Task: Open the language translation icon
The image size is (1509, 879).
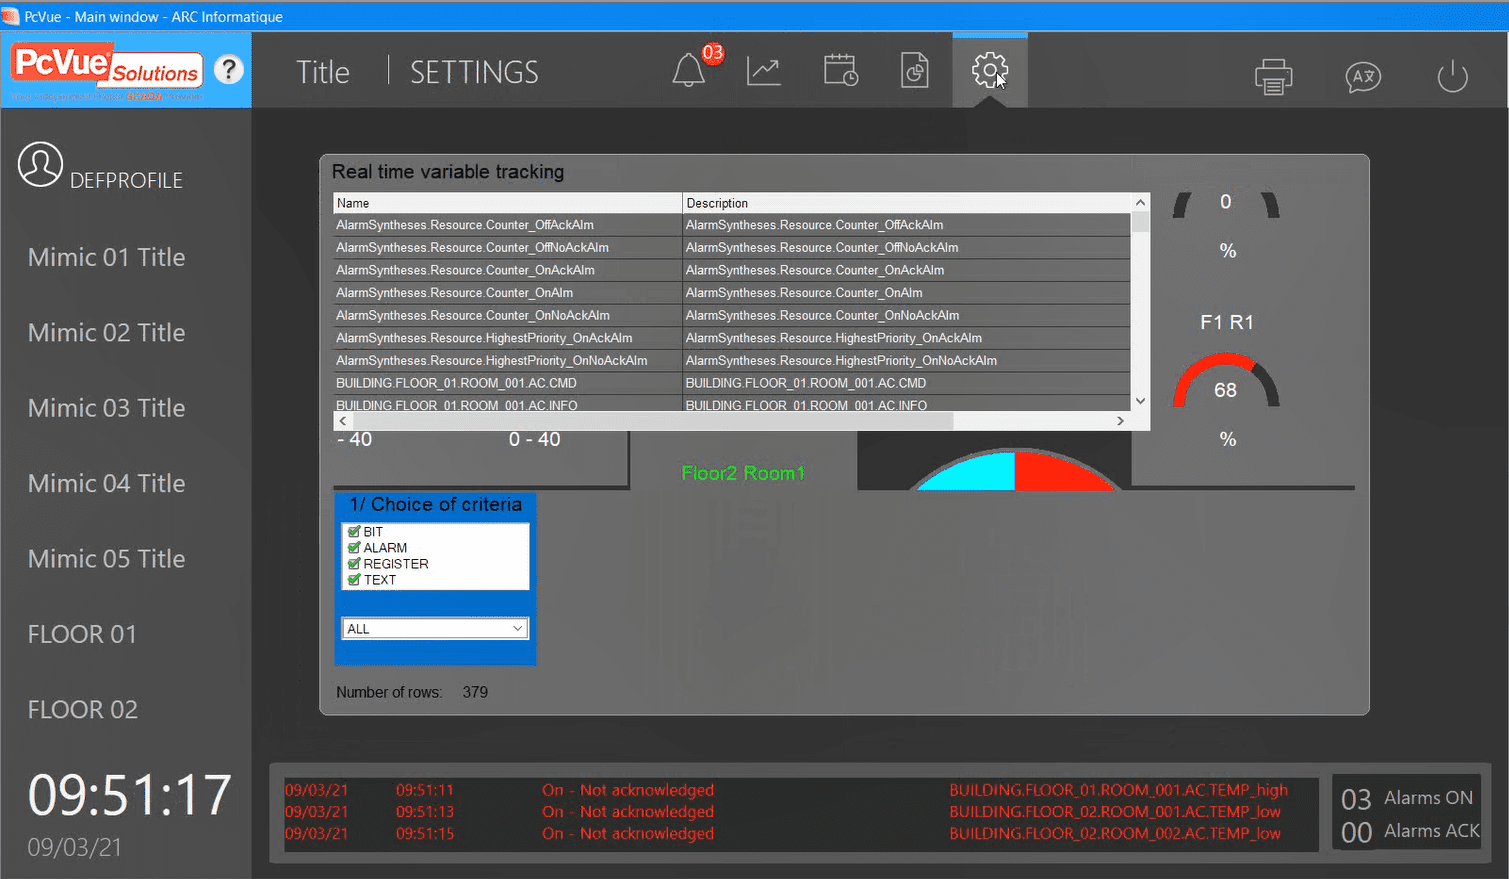Action: [1363, 77]
